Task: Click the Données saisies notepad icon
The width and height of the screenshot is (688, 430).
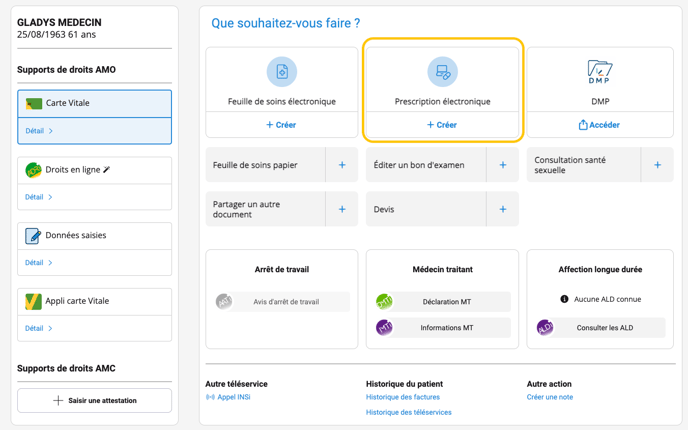Action: point(33,236)
